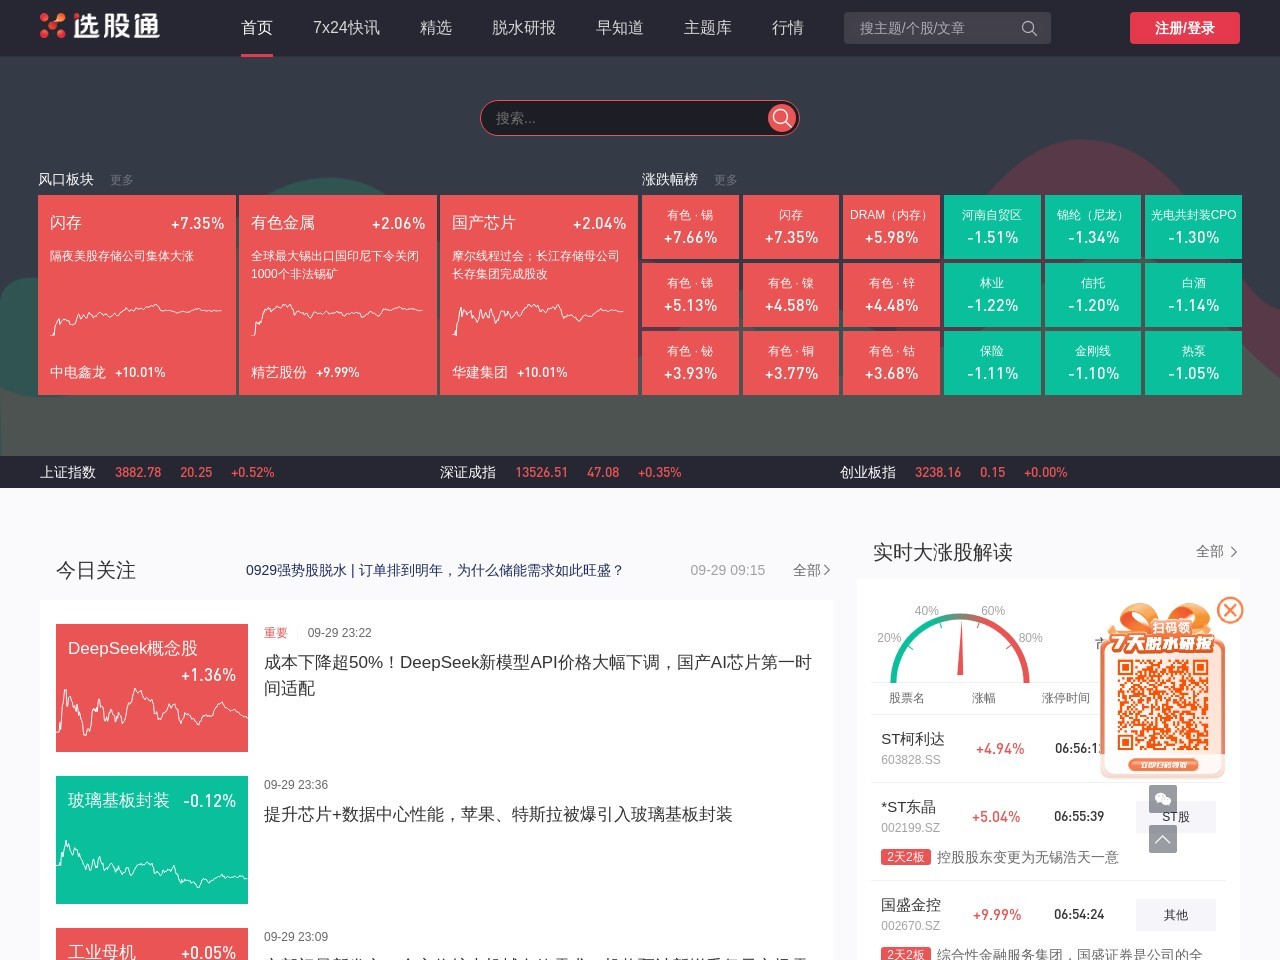Click the magnifier icon in top navbar search
Screen dimensions: 1280x960
point(1029,28)
